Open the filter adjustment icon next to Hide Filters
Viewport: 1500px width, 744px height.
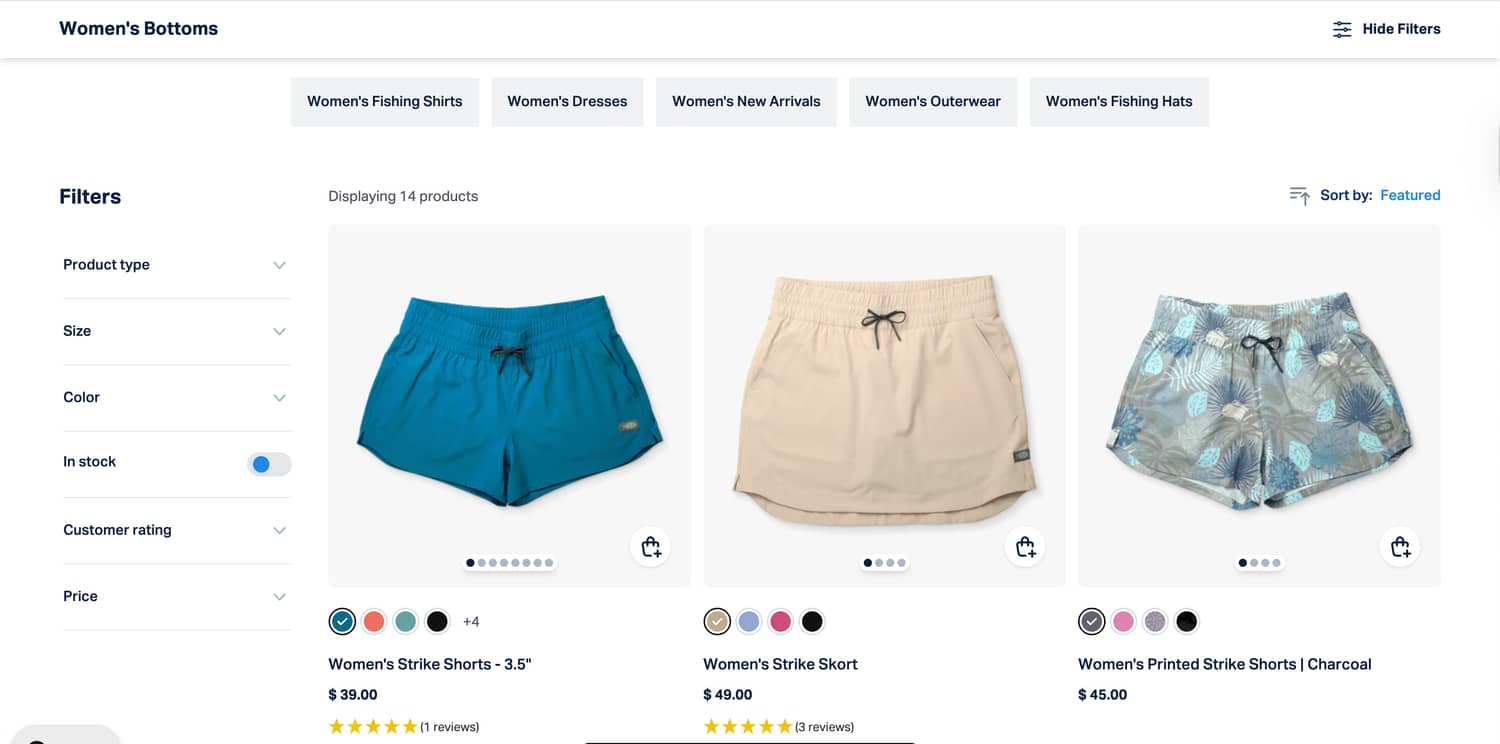[x=1342, y=29]
